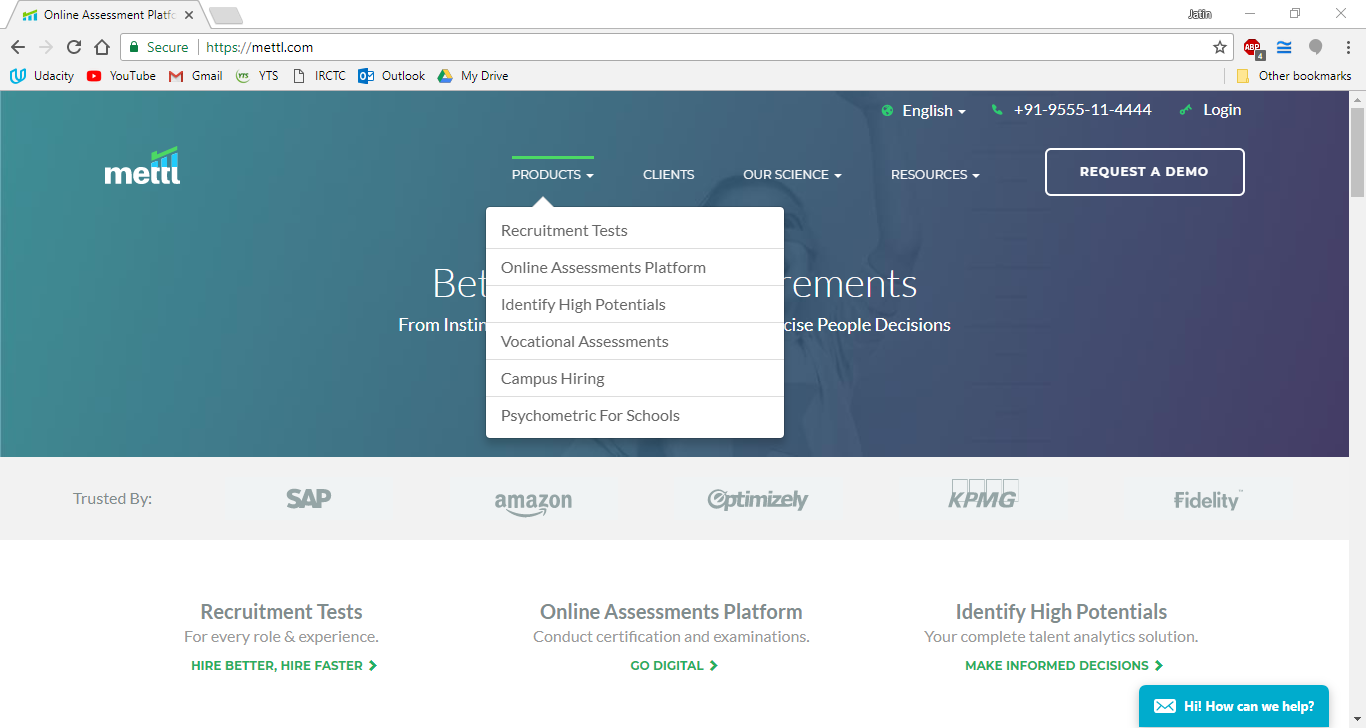Open the IRCTC bookmark
Viewport: 1366px width, 728px height.
click(x=319, y=76)
